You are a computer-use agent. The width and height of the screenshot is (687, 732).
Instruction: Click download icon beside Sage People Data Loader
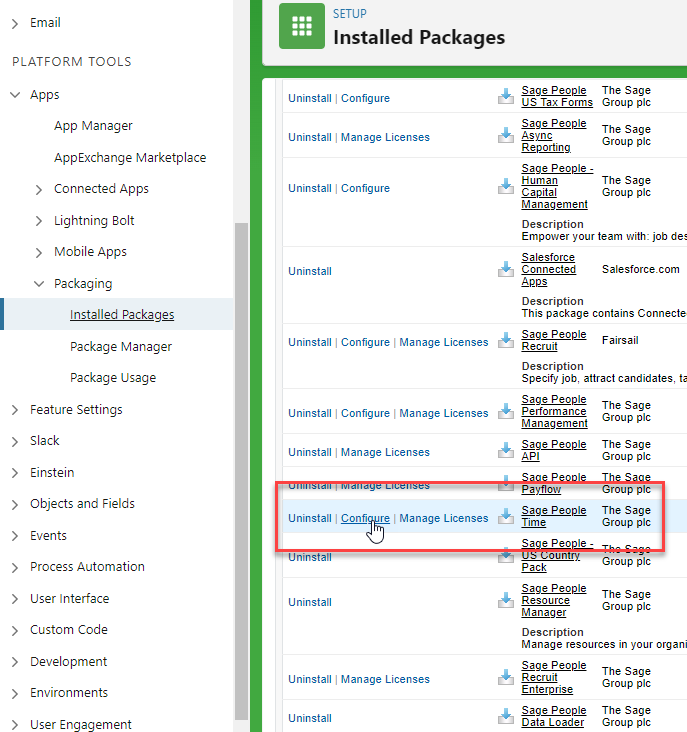(x=506, y=717)
